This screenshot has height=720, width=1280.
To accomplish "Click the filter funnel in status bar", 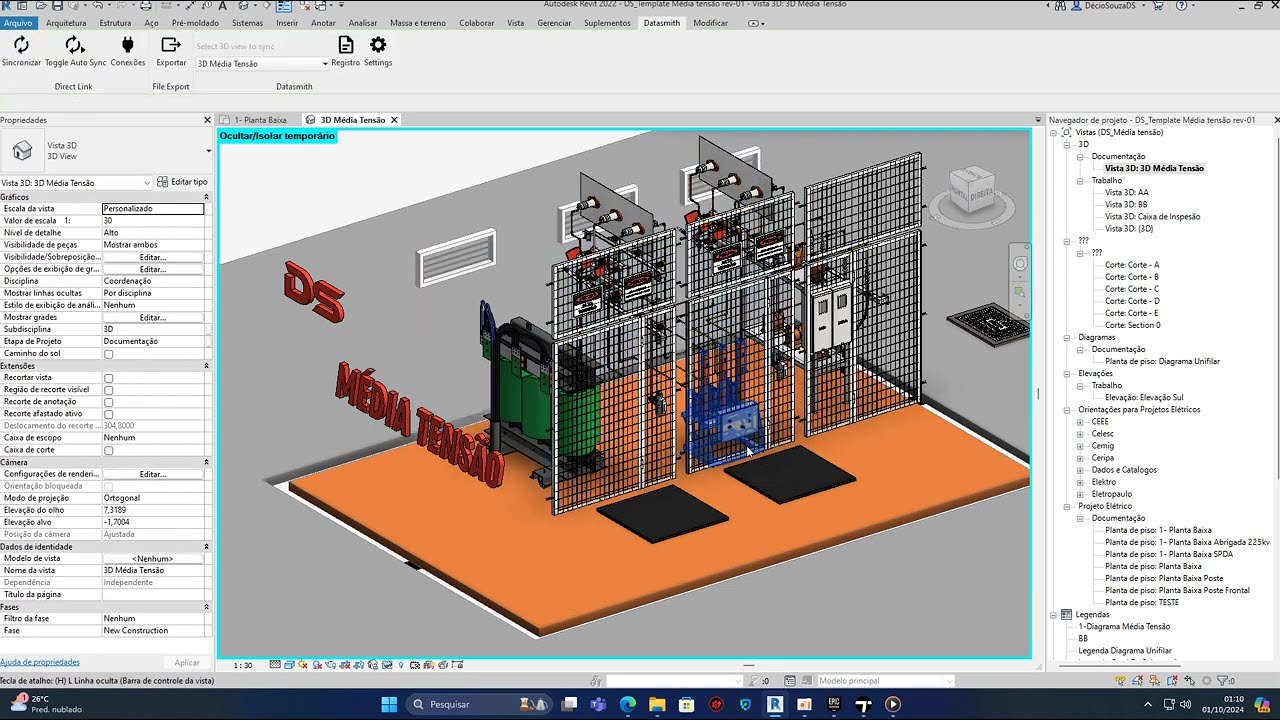I will 1222,681.
